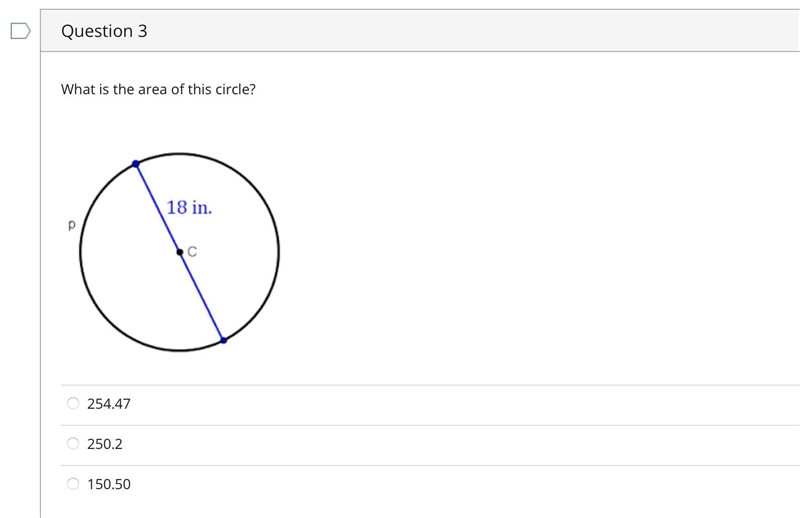
Task: Click the upper blue endpoint of the diameter
Action: point(136,164)
